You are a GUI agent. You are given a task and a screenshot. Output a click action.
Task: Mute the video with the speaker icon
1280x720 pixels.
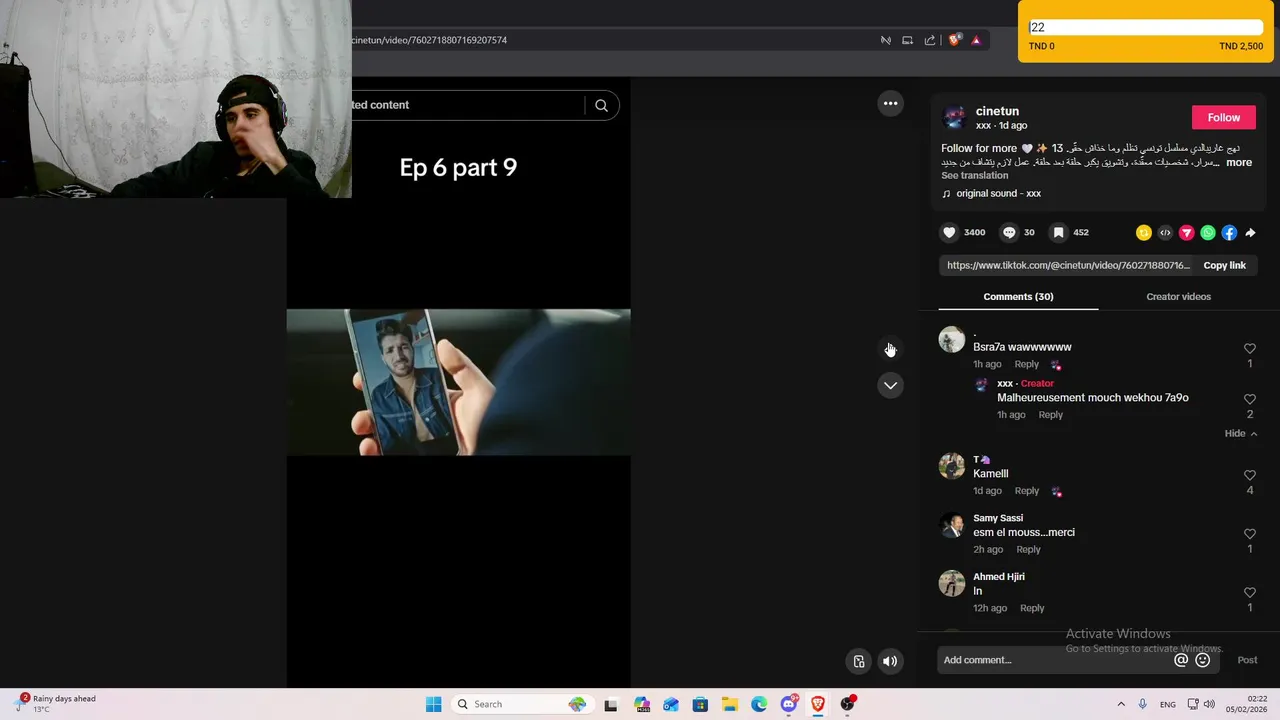(x=890, y=661)
